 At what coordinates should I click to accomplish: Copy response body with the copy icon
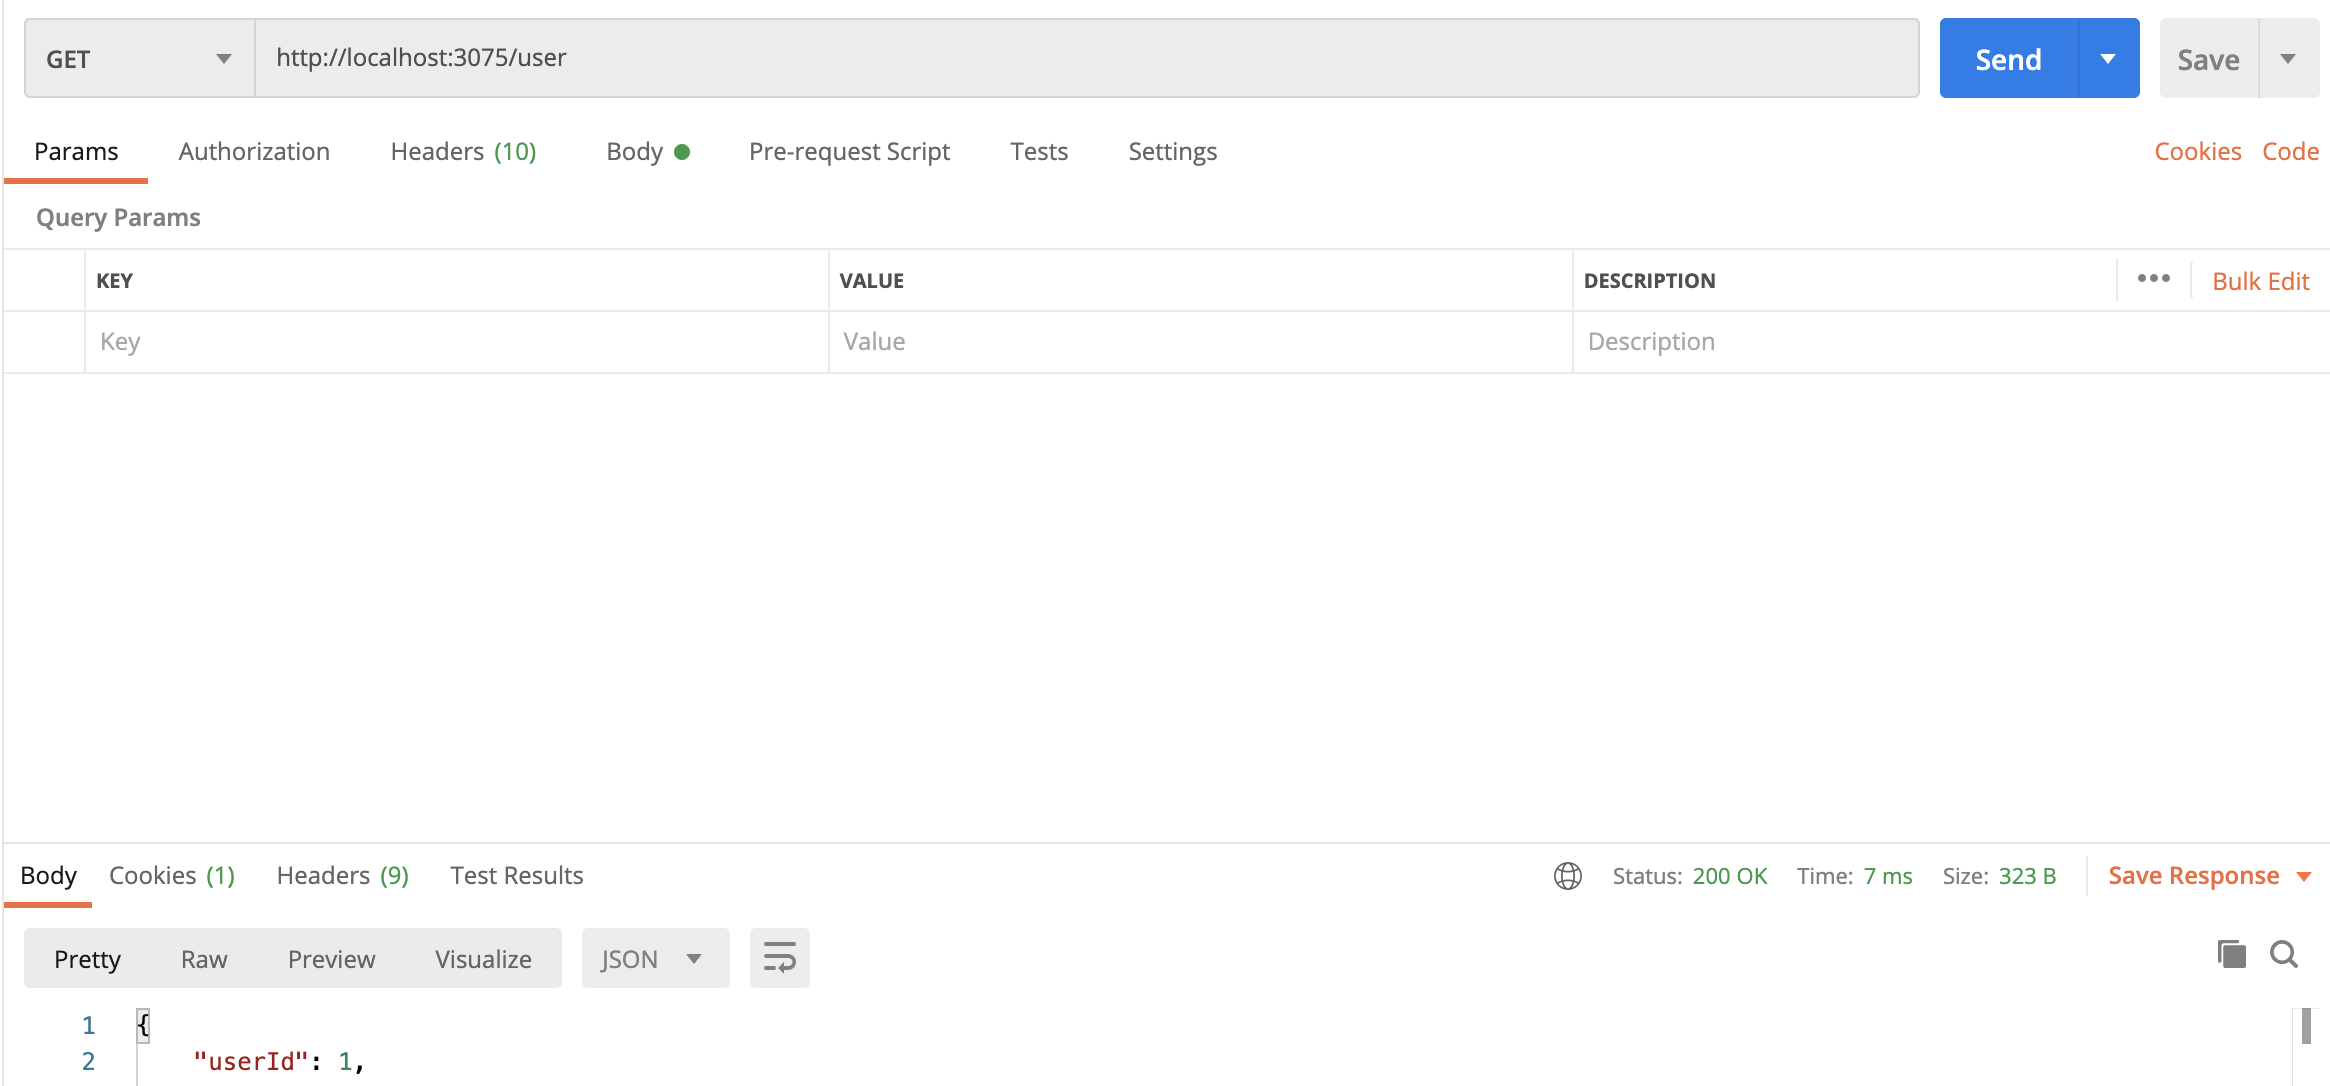click(x=2231, y=954)
